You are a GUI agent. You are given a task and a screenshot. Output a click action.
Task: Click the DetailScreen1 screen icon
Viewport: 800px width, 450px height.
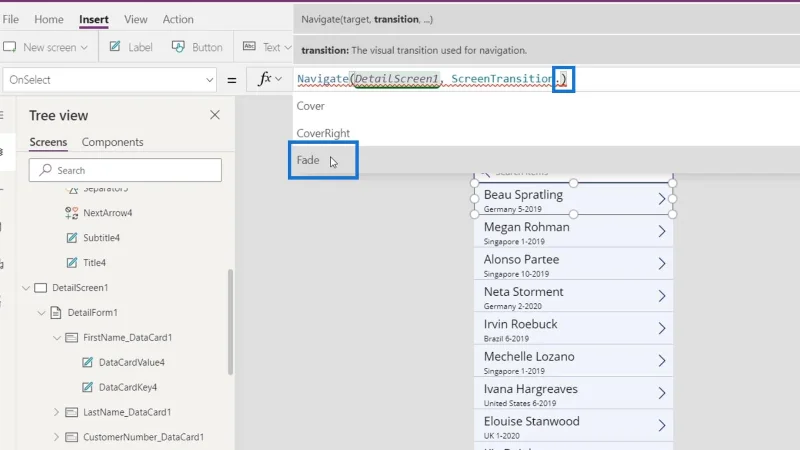click(40, 288)
